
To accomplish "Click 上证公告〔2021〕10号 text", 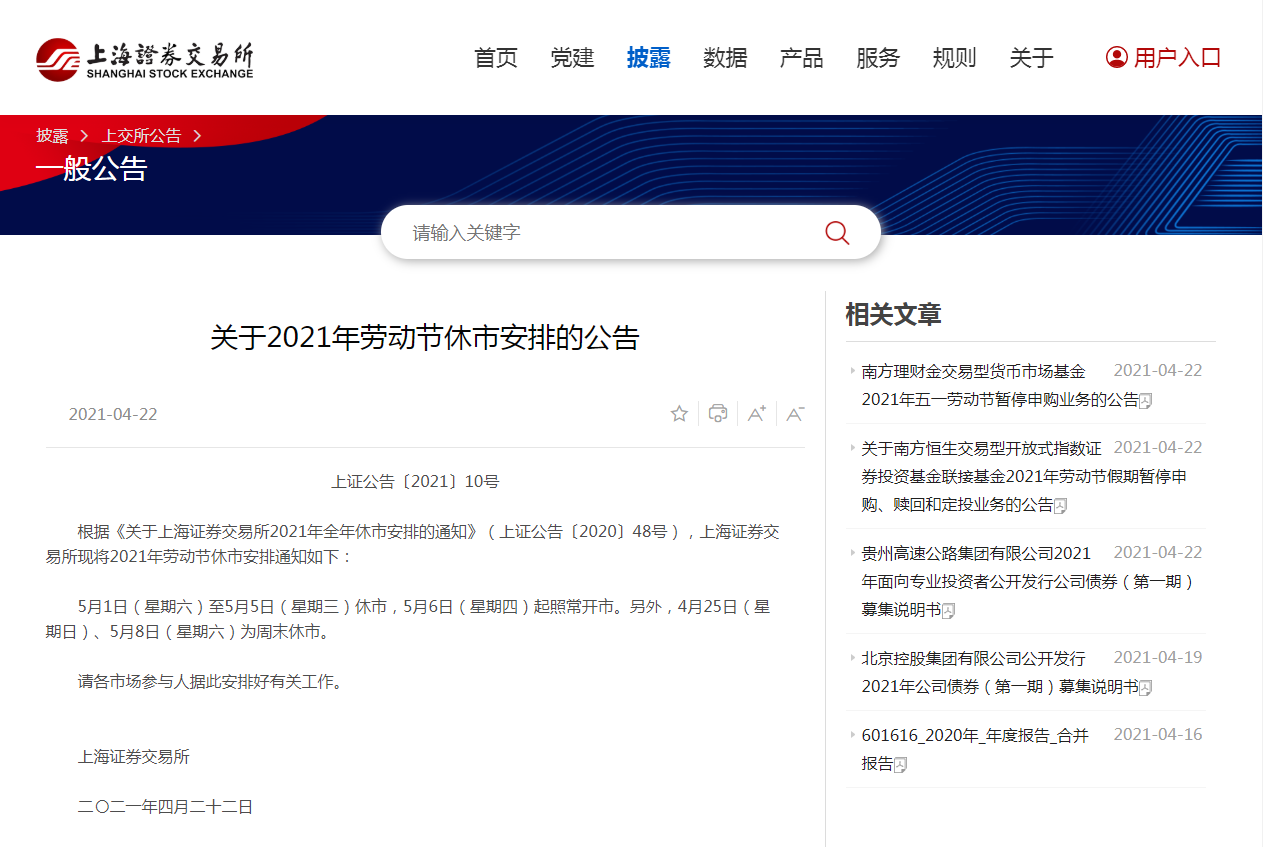I will click(x=415, y=482).
